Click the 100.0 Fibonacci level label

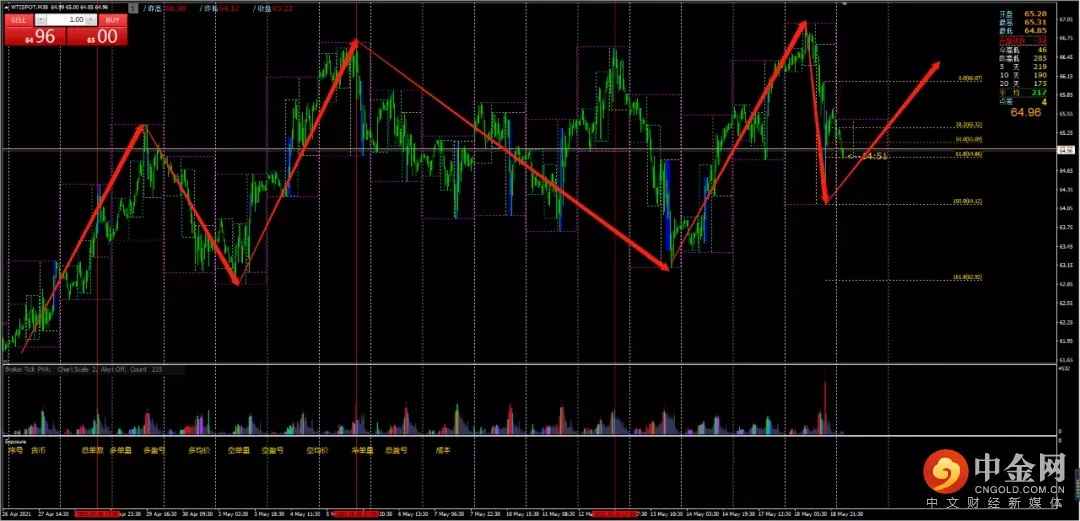[968, 201]
